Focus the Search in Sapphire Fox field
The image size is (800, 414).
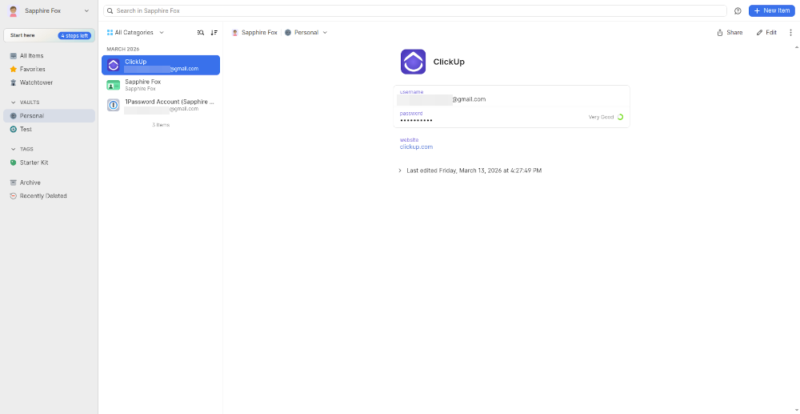pyautogui.click(x=415, y=11)
